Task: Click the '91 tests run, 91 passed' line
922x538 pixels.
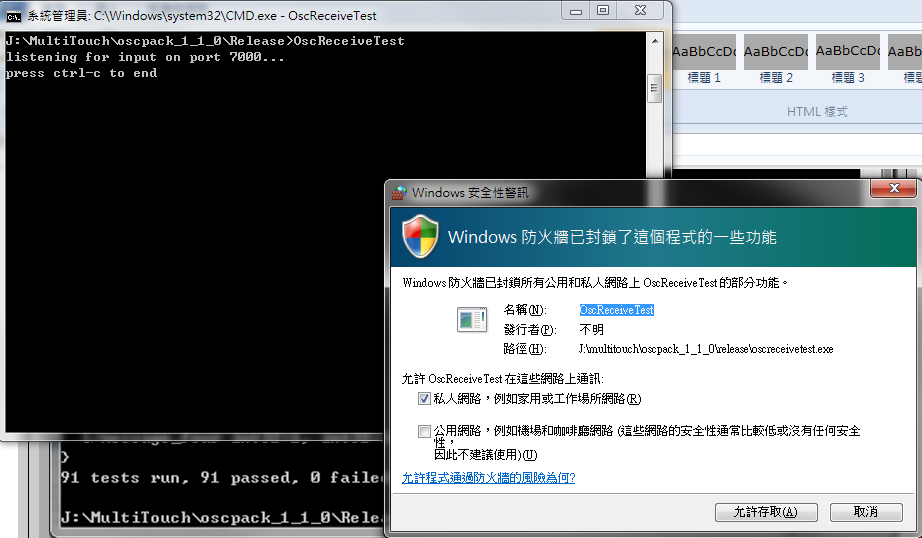Action: pos(222,477)
